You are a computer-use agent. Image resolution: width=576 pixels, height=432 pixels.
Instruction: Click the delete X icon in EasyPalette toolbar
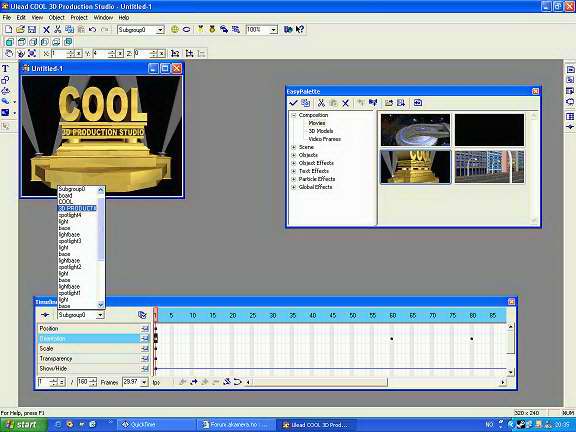click(x=345, y=103)
